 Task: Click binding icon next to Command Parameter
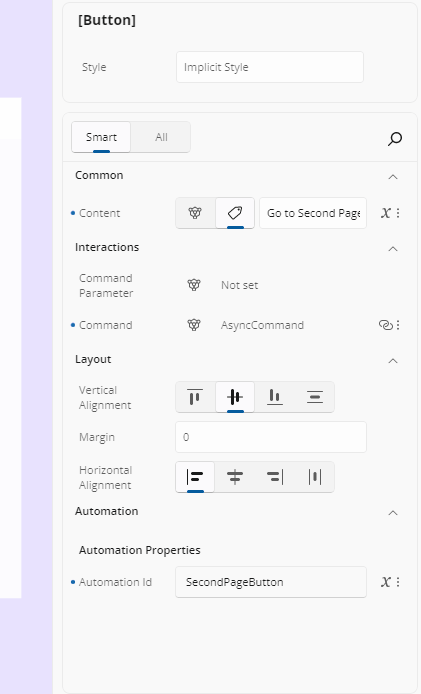click(x=194, y=285)
